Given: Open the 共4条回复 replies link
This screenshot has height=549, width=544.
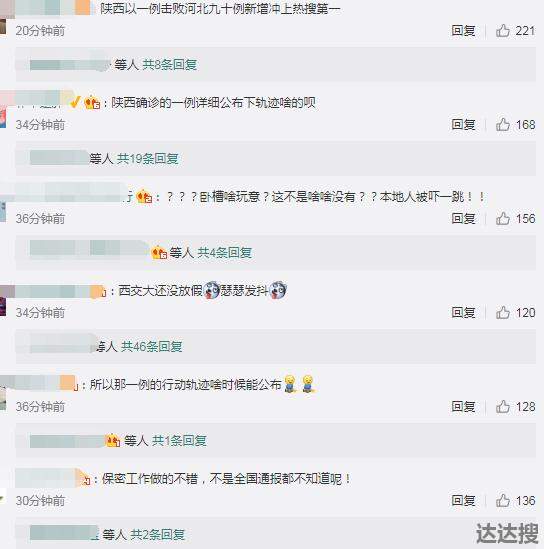Looking at the screenshot, I should pos(225,252).
